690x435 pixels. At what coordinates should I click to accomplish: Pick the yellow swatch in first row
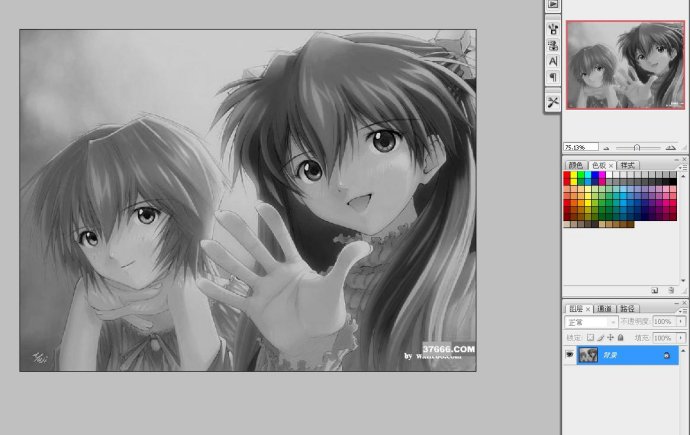[x=574, y=175]
